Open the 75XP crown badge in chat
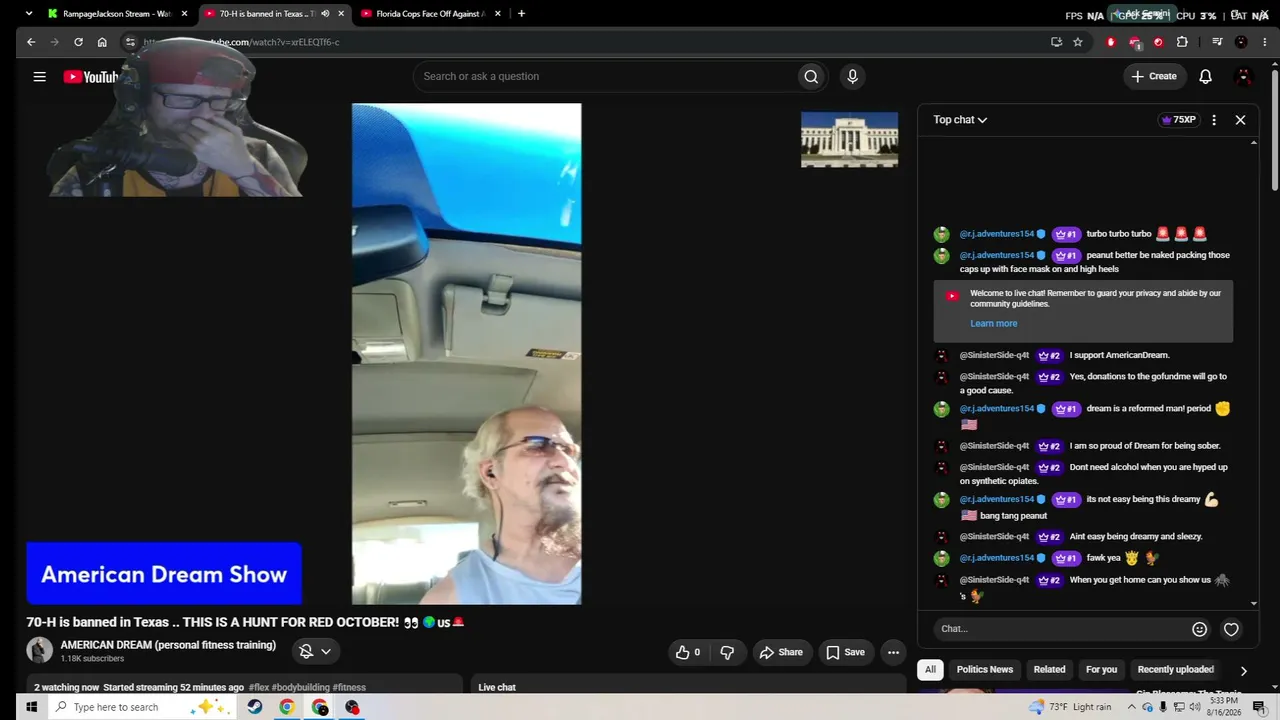The width and height of the screenshot is (1280, 720). pyautogui.click(x=1178, y=120)
